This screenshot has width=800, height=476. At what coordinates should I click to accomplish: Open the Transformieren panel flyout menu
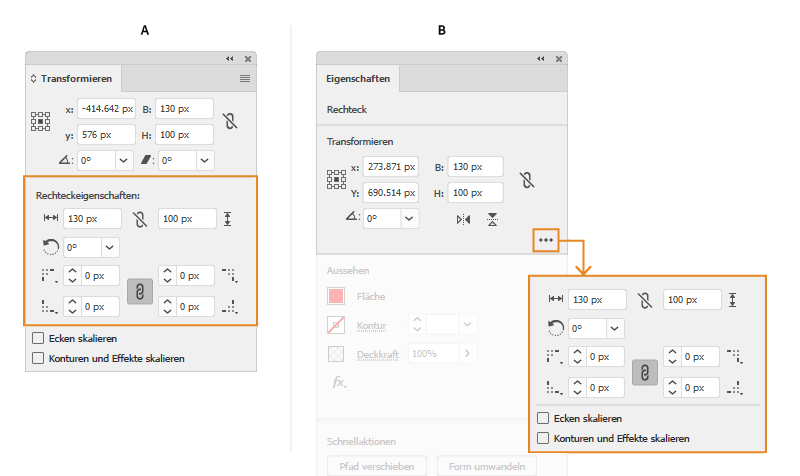(245, 78)
